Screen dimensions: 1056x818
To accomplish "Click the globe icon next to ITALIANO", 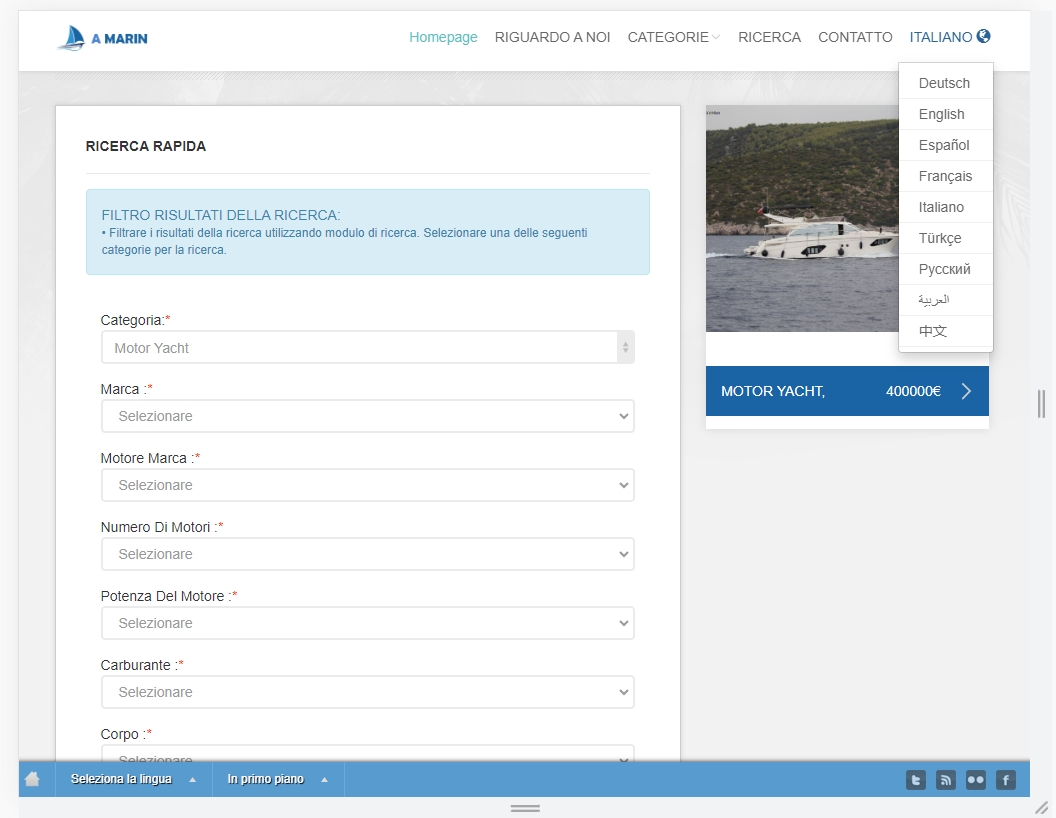I will click(983, 36).
